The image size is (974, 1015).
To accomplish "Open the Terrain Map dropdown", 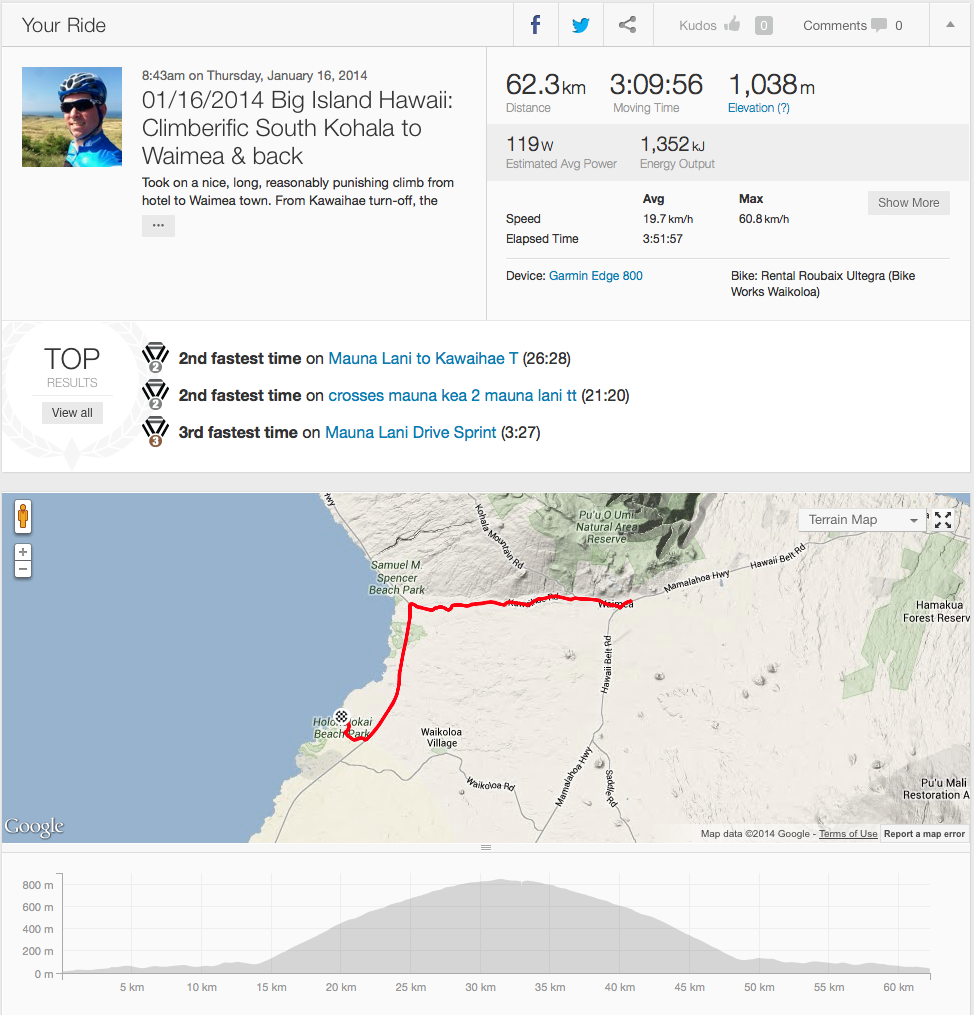I will [x=859, y=520].
